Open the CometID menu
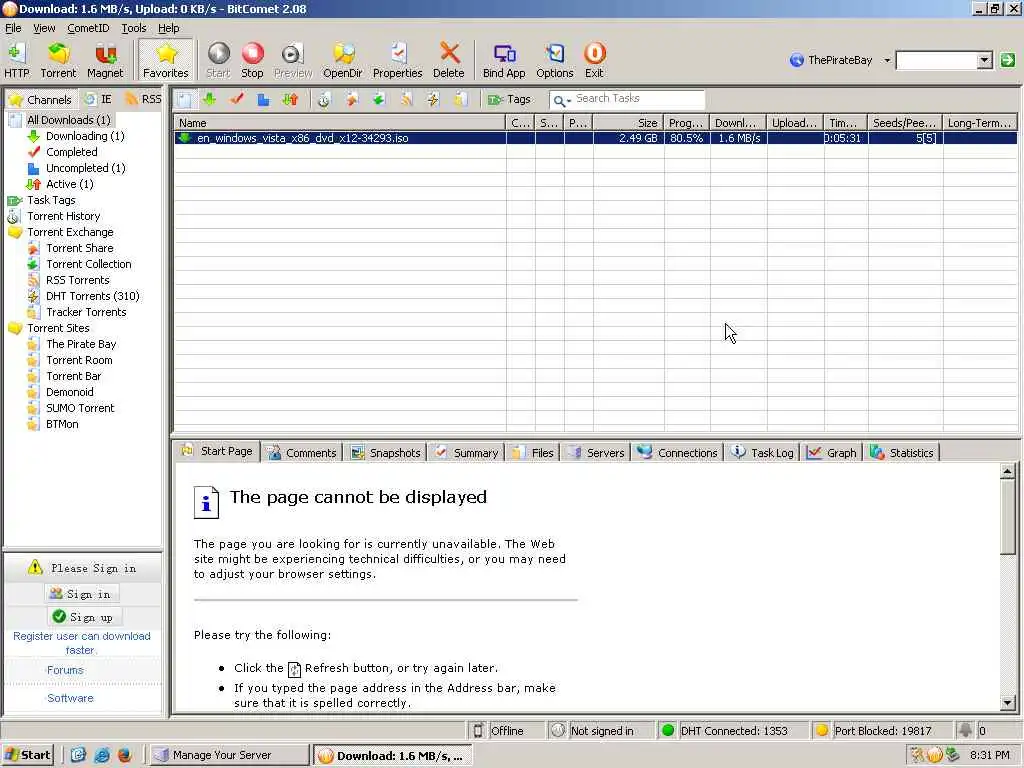 (x=88, y=28)
